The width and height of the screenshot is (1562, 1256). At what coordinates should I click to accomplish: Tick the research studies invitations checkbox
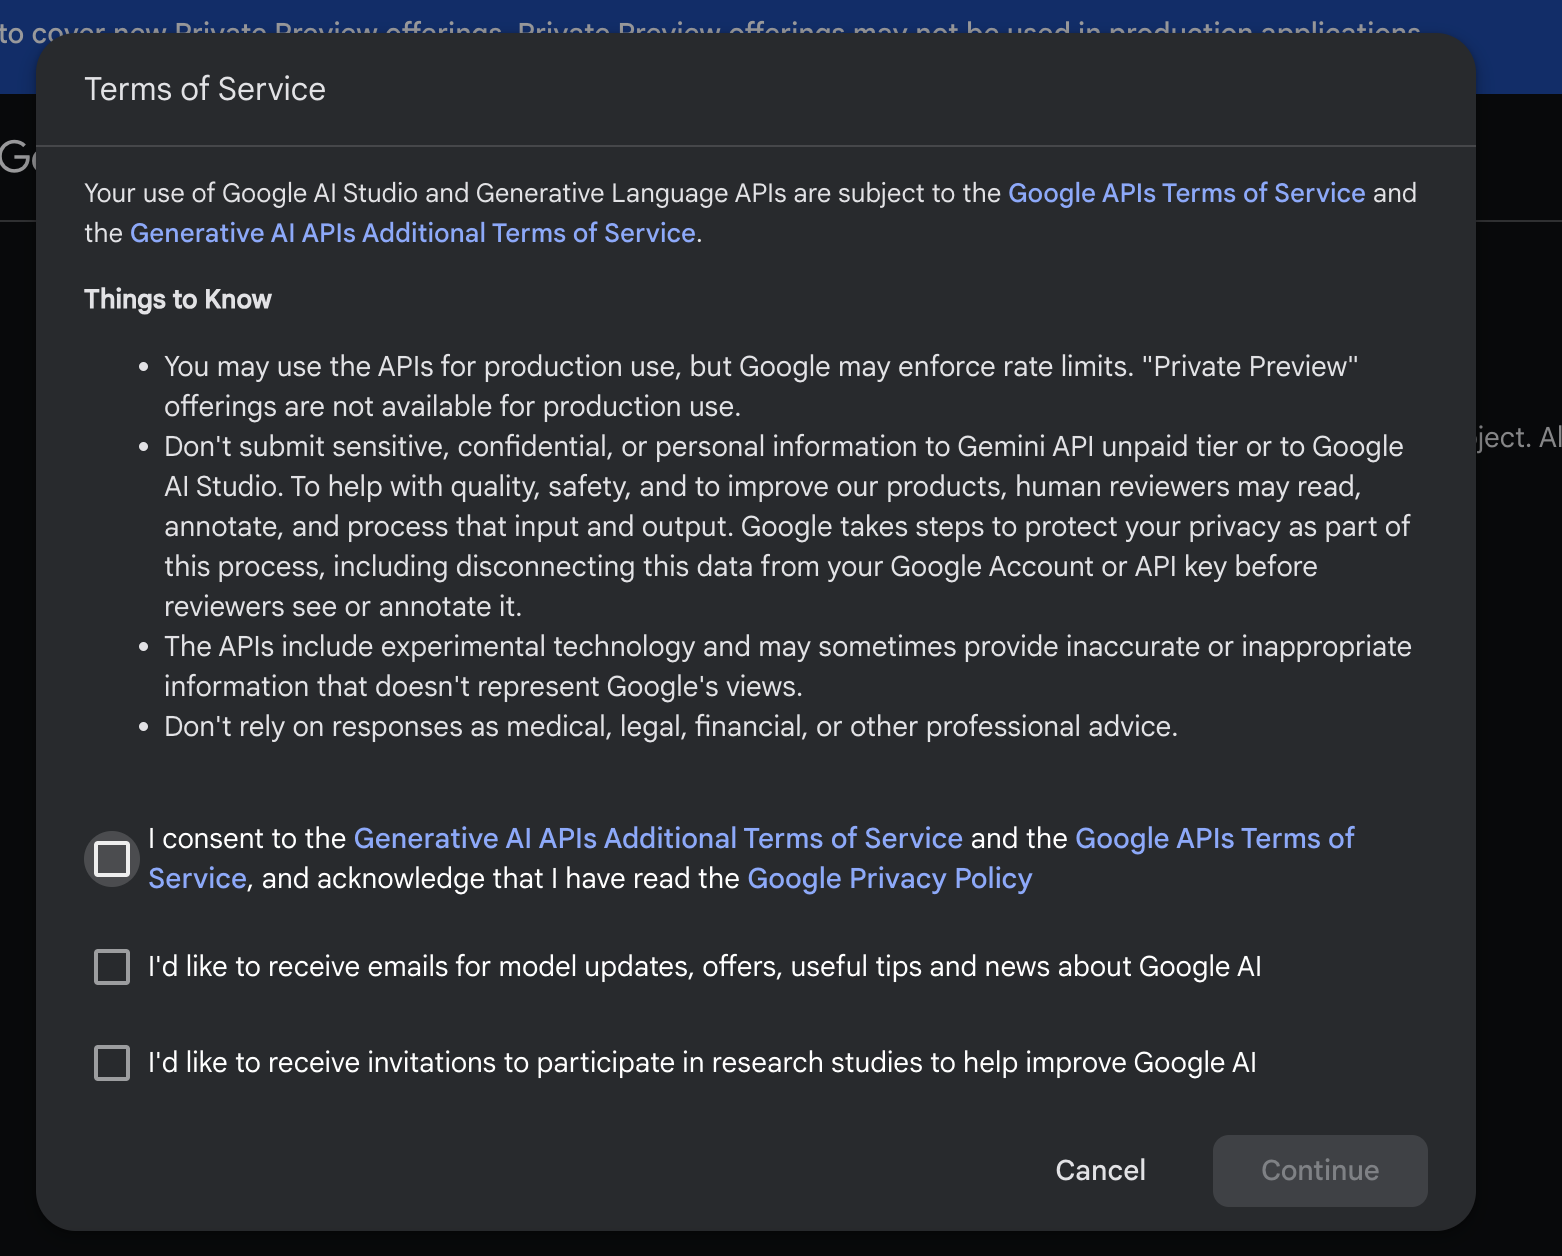111,1063
